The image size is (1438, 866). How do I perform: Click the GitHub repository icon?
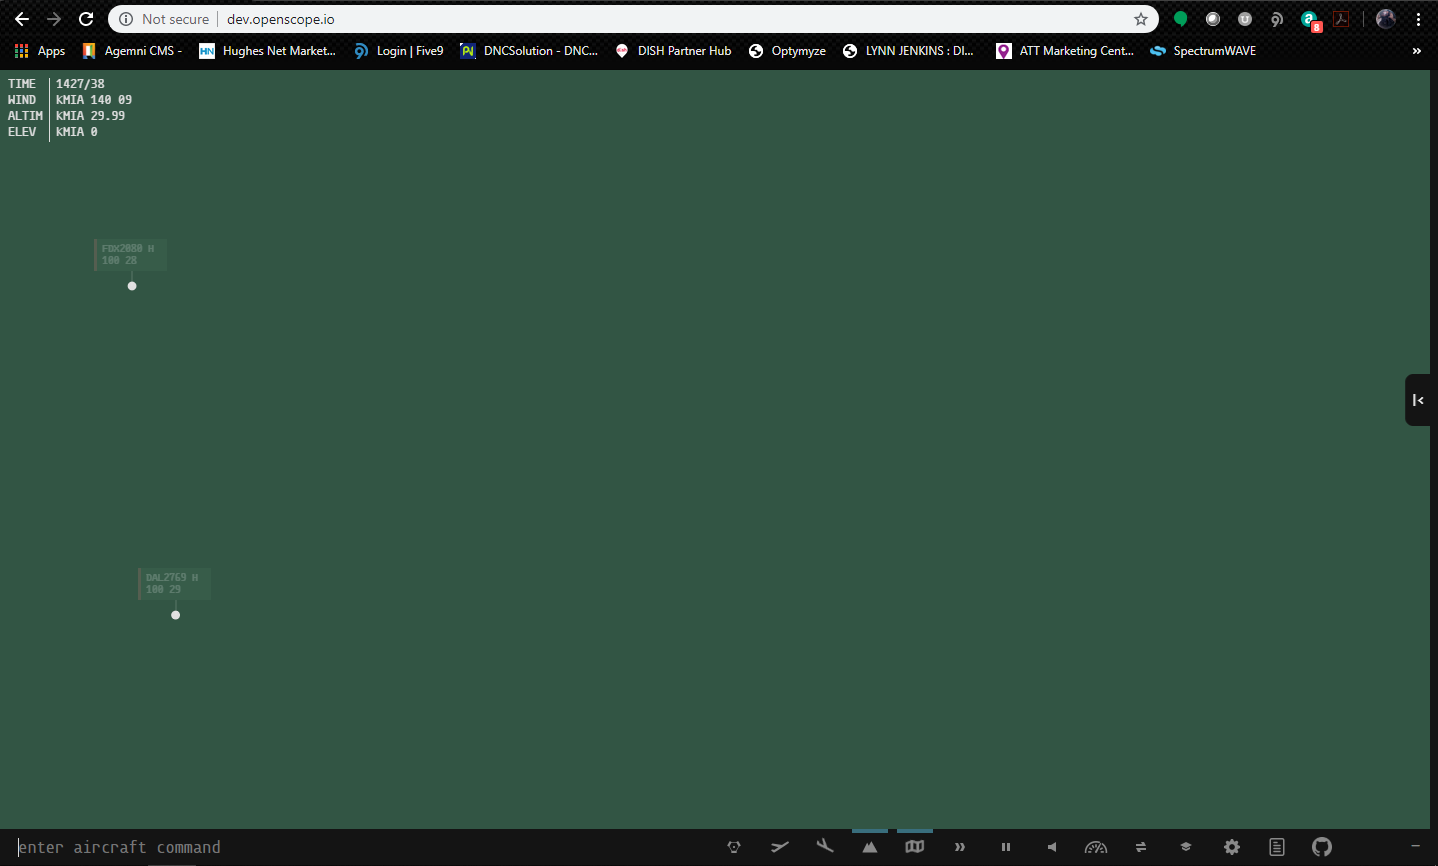1321,847
